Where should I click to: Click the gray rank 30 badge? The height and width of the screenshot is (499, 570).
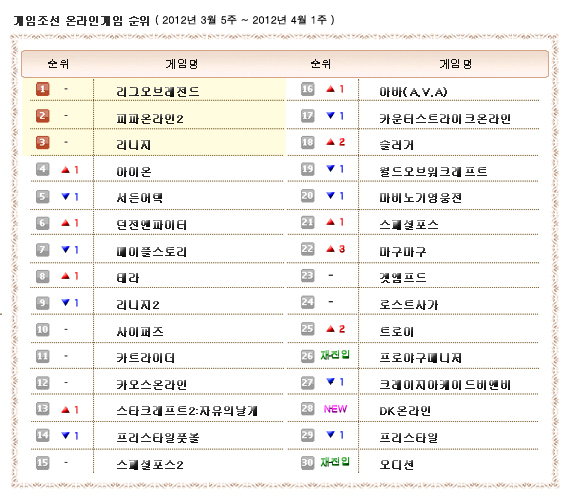tap(308, 462)
